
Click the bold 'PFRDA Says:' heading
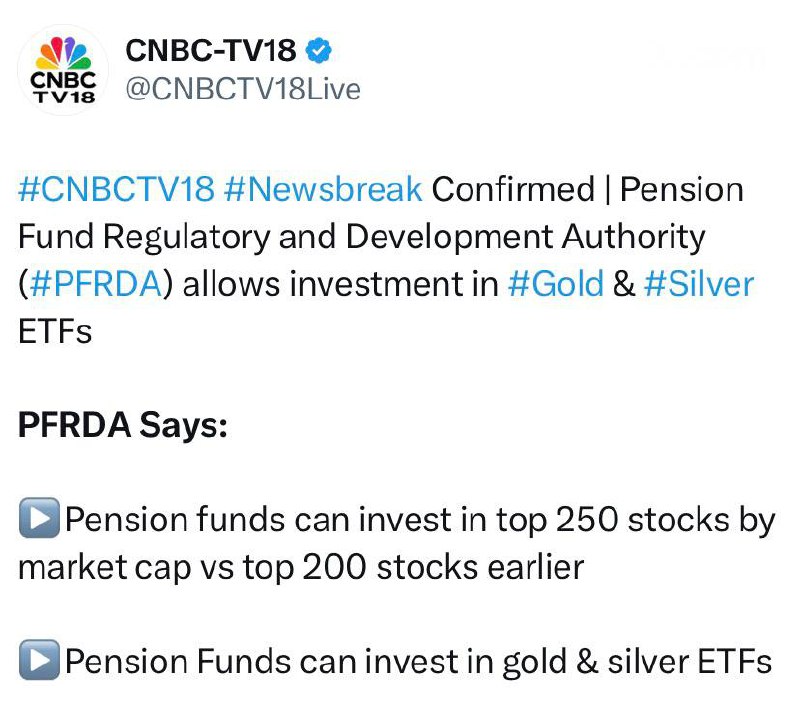[123, 426]
